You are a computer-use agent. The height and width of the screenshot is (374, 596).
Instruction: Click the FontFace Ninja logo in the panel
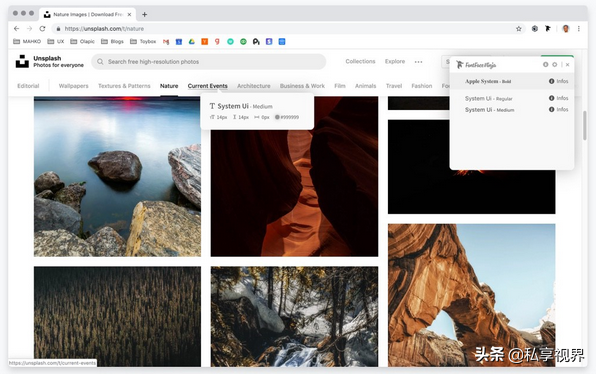pos(476,65)
